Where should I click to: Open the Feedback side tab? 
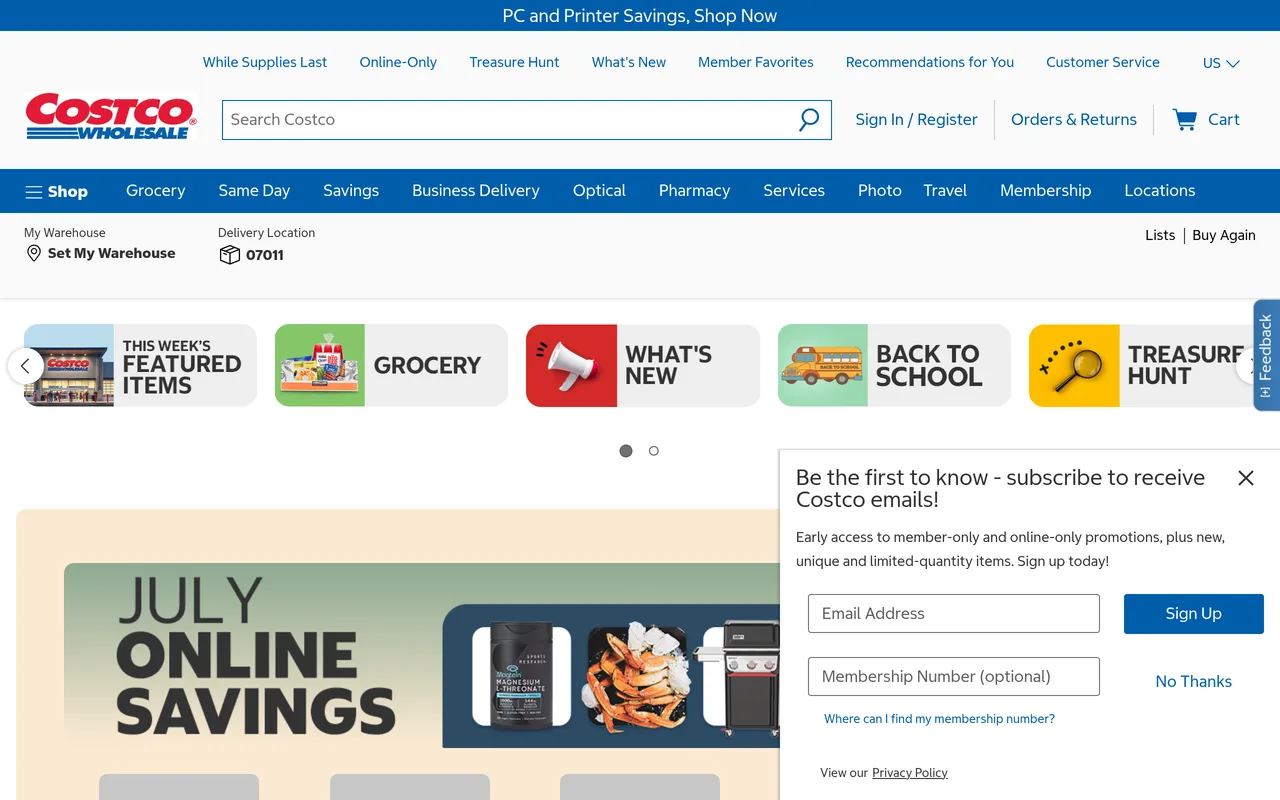click(x=1266, y=355)
